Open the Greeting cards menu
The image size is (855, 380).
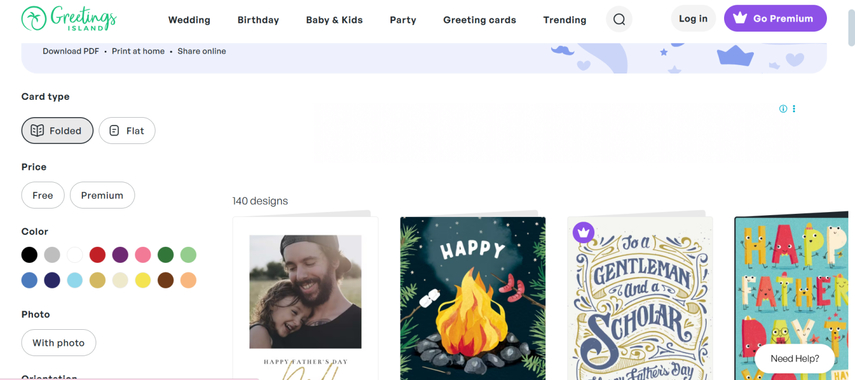(479, 20)
